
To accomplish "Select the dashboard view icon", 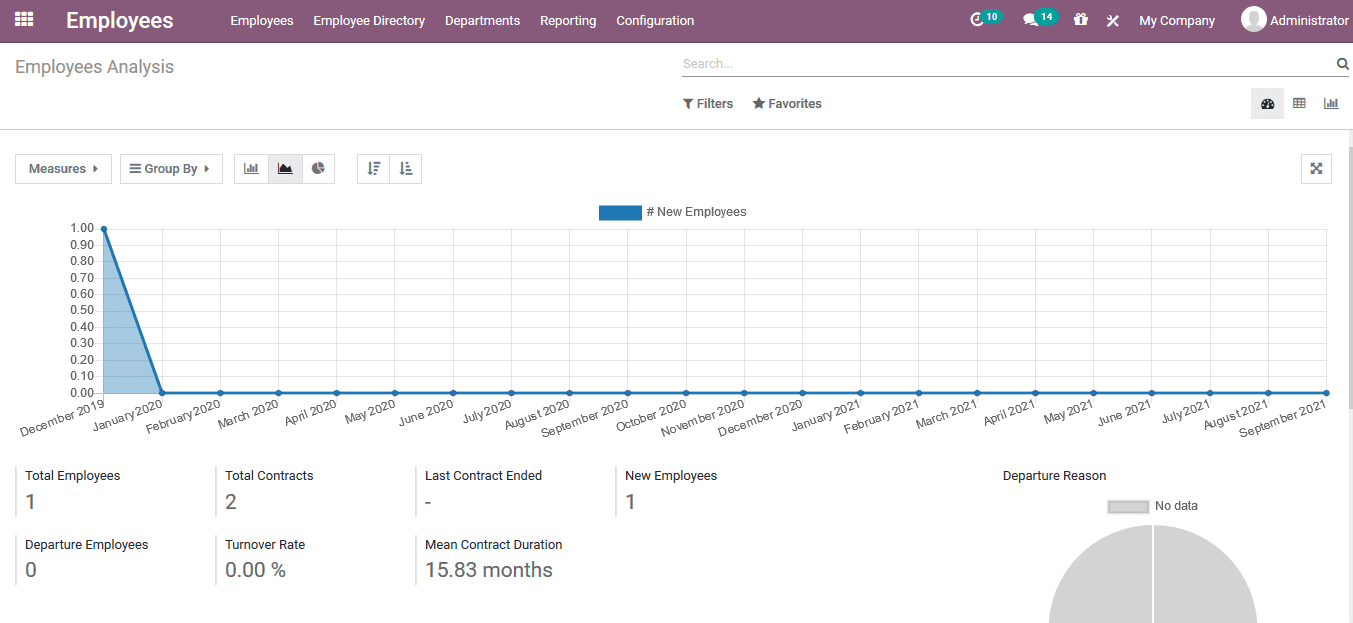I will click(1267, 103).
